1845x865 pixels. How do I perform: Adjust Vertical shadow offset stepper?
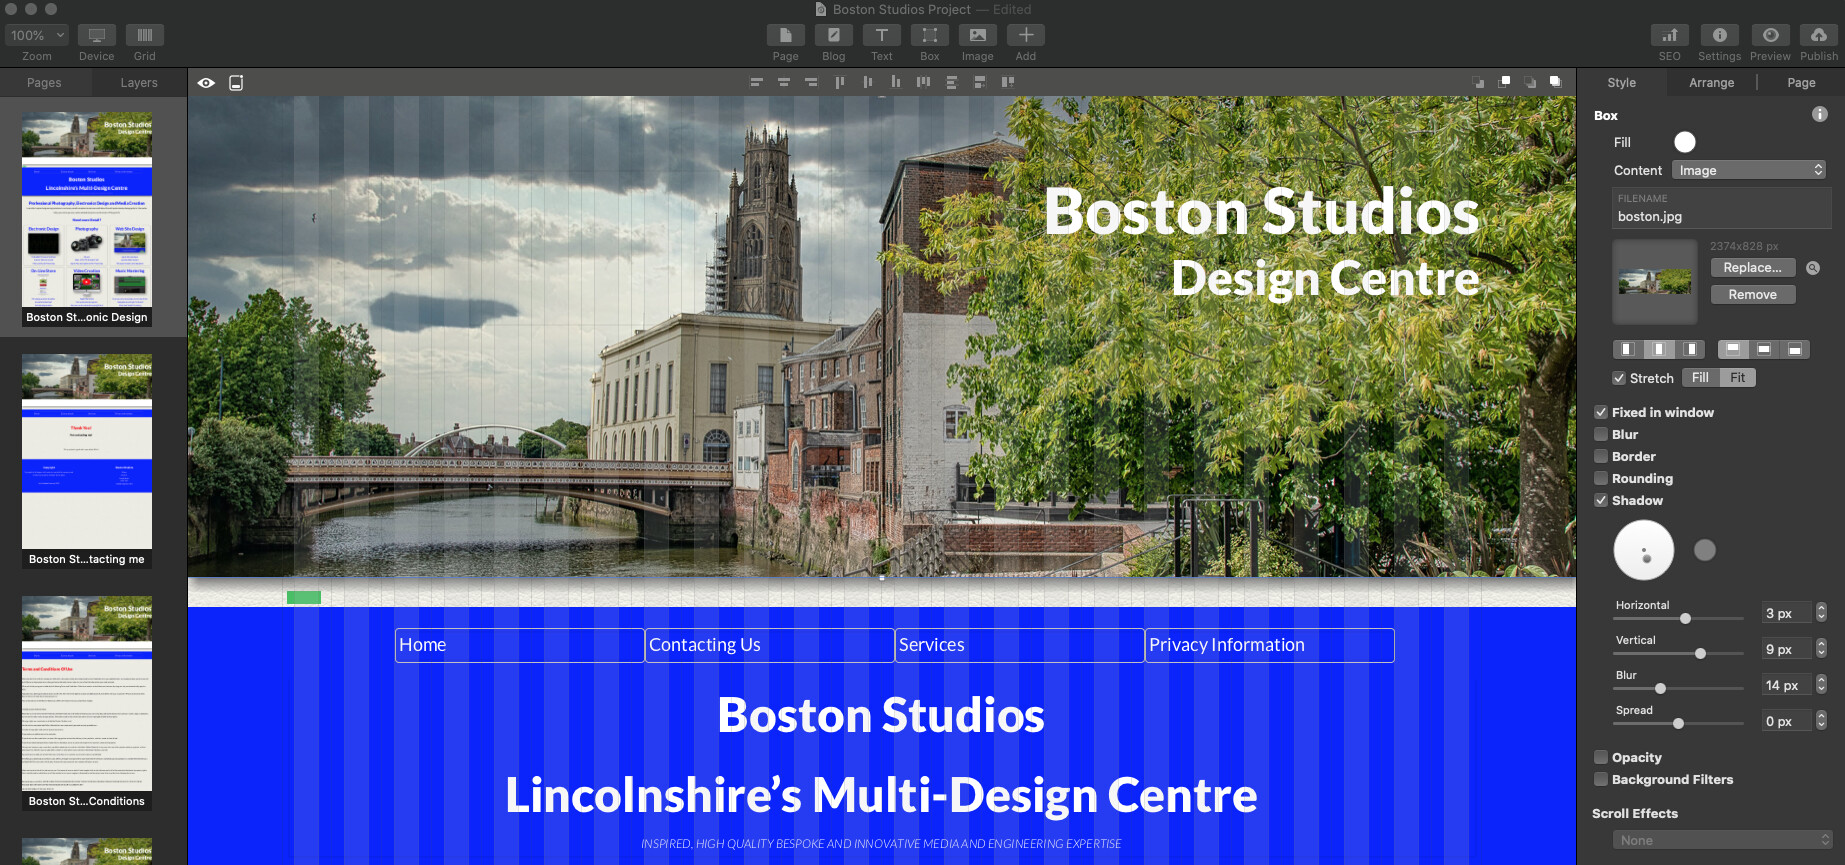1821,649
